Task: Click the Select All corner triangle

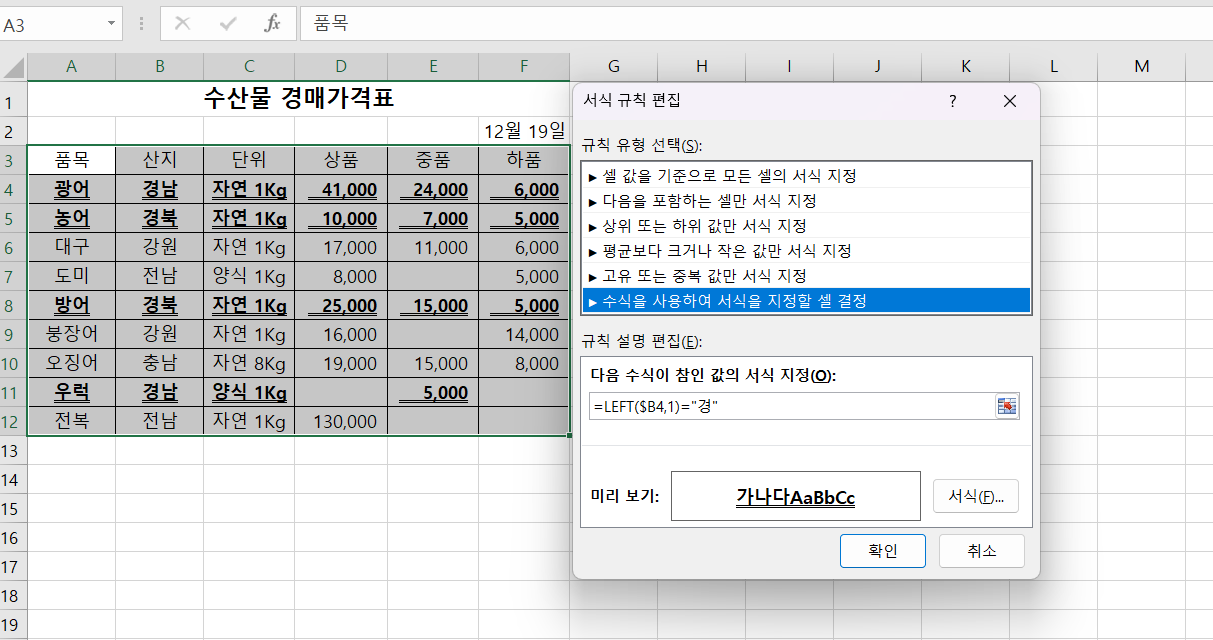Action: [14, 67]
